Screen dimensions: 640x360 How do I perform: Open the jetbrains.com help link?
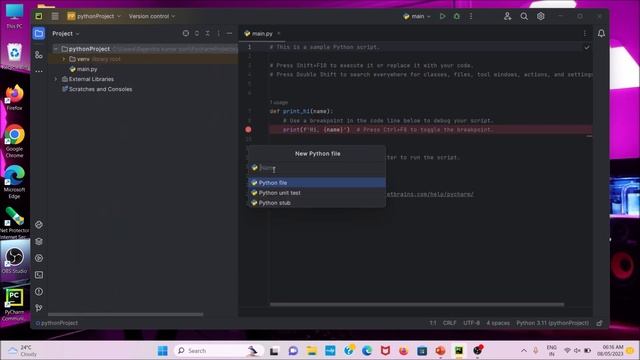[x=430, y=194]
